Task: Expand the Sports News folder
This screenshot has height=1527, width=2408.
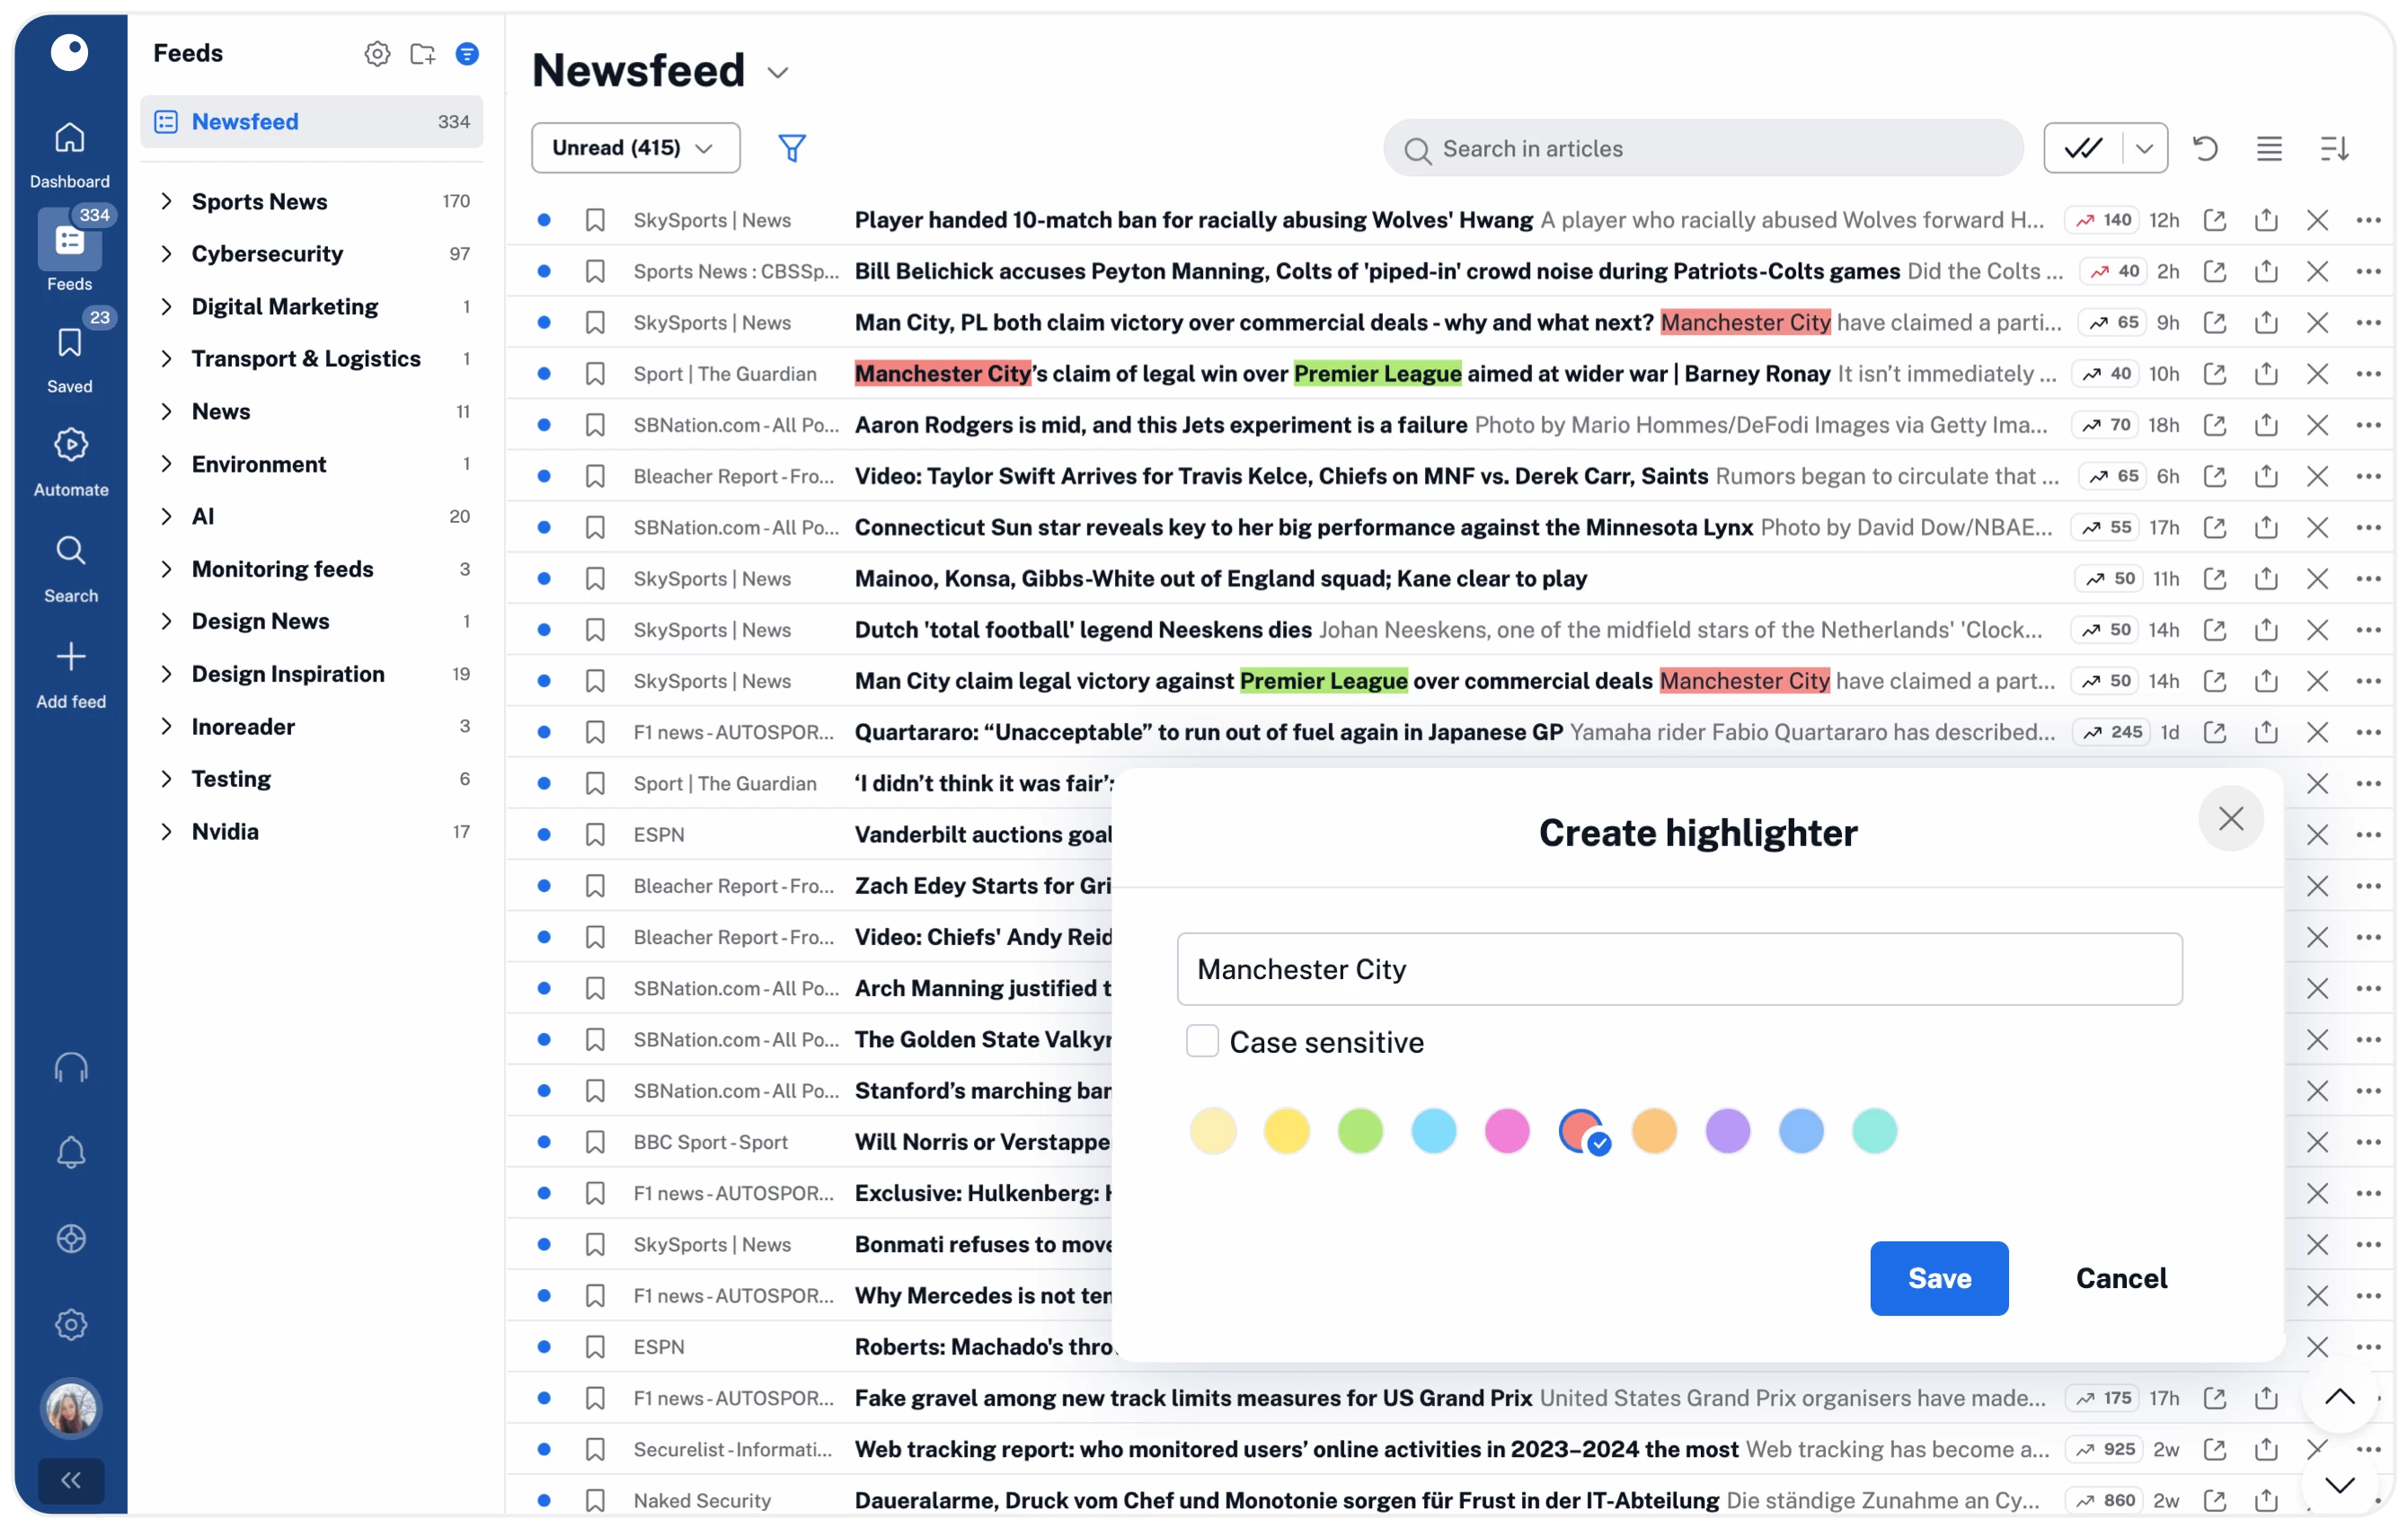Action: point(167,201)
